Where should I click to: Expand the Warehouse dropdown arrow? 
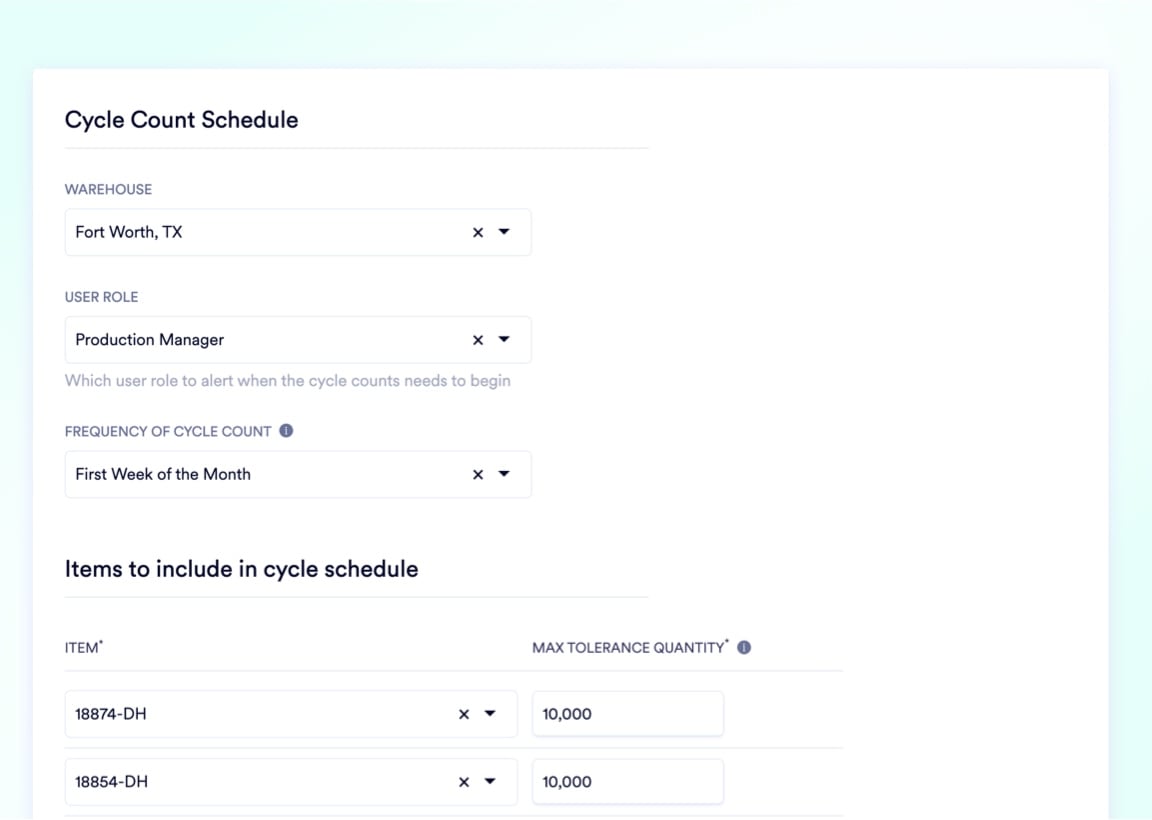(x=504, y=231)
